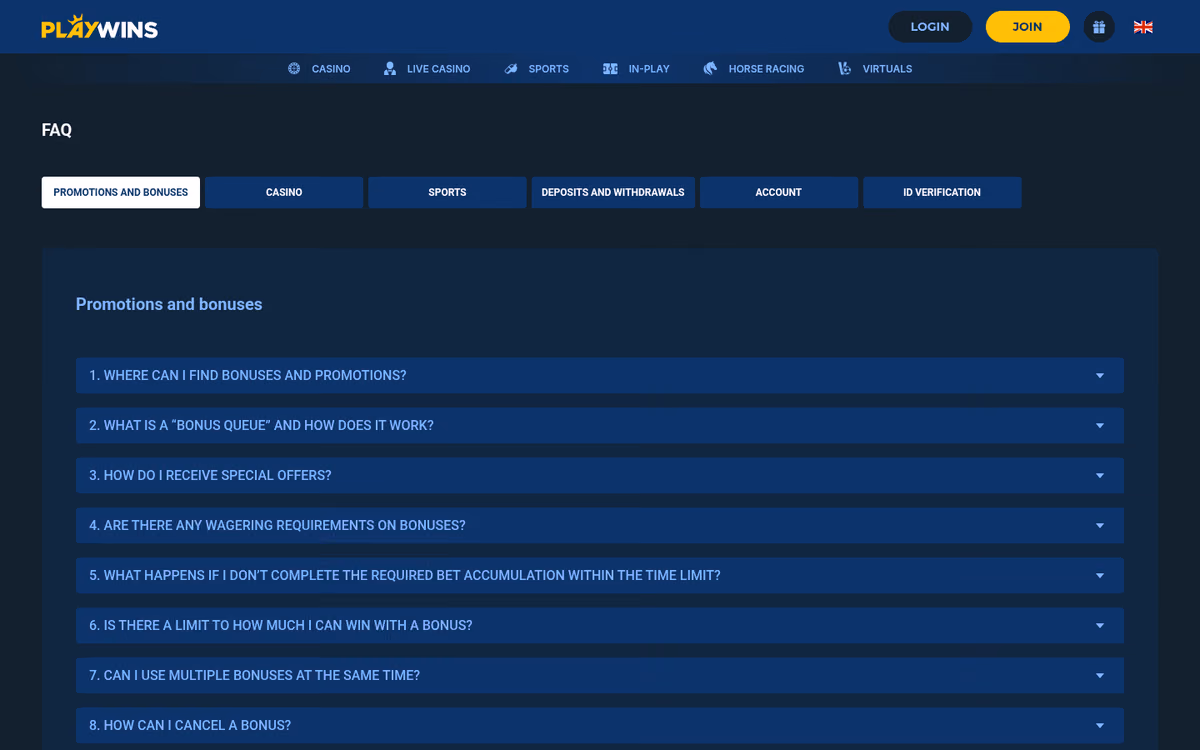Click the 'FAQ' page heading

coord(57,130)
